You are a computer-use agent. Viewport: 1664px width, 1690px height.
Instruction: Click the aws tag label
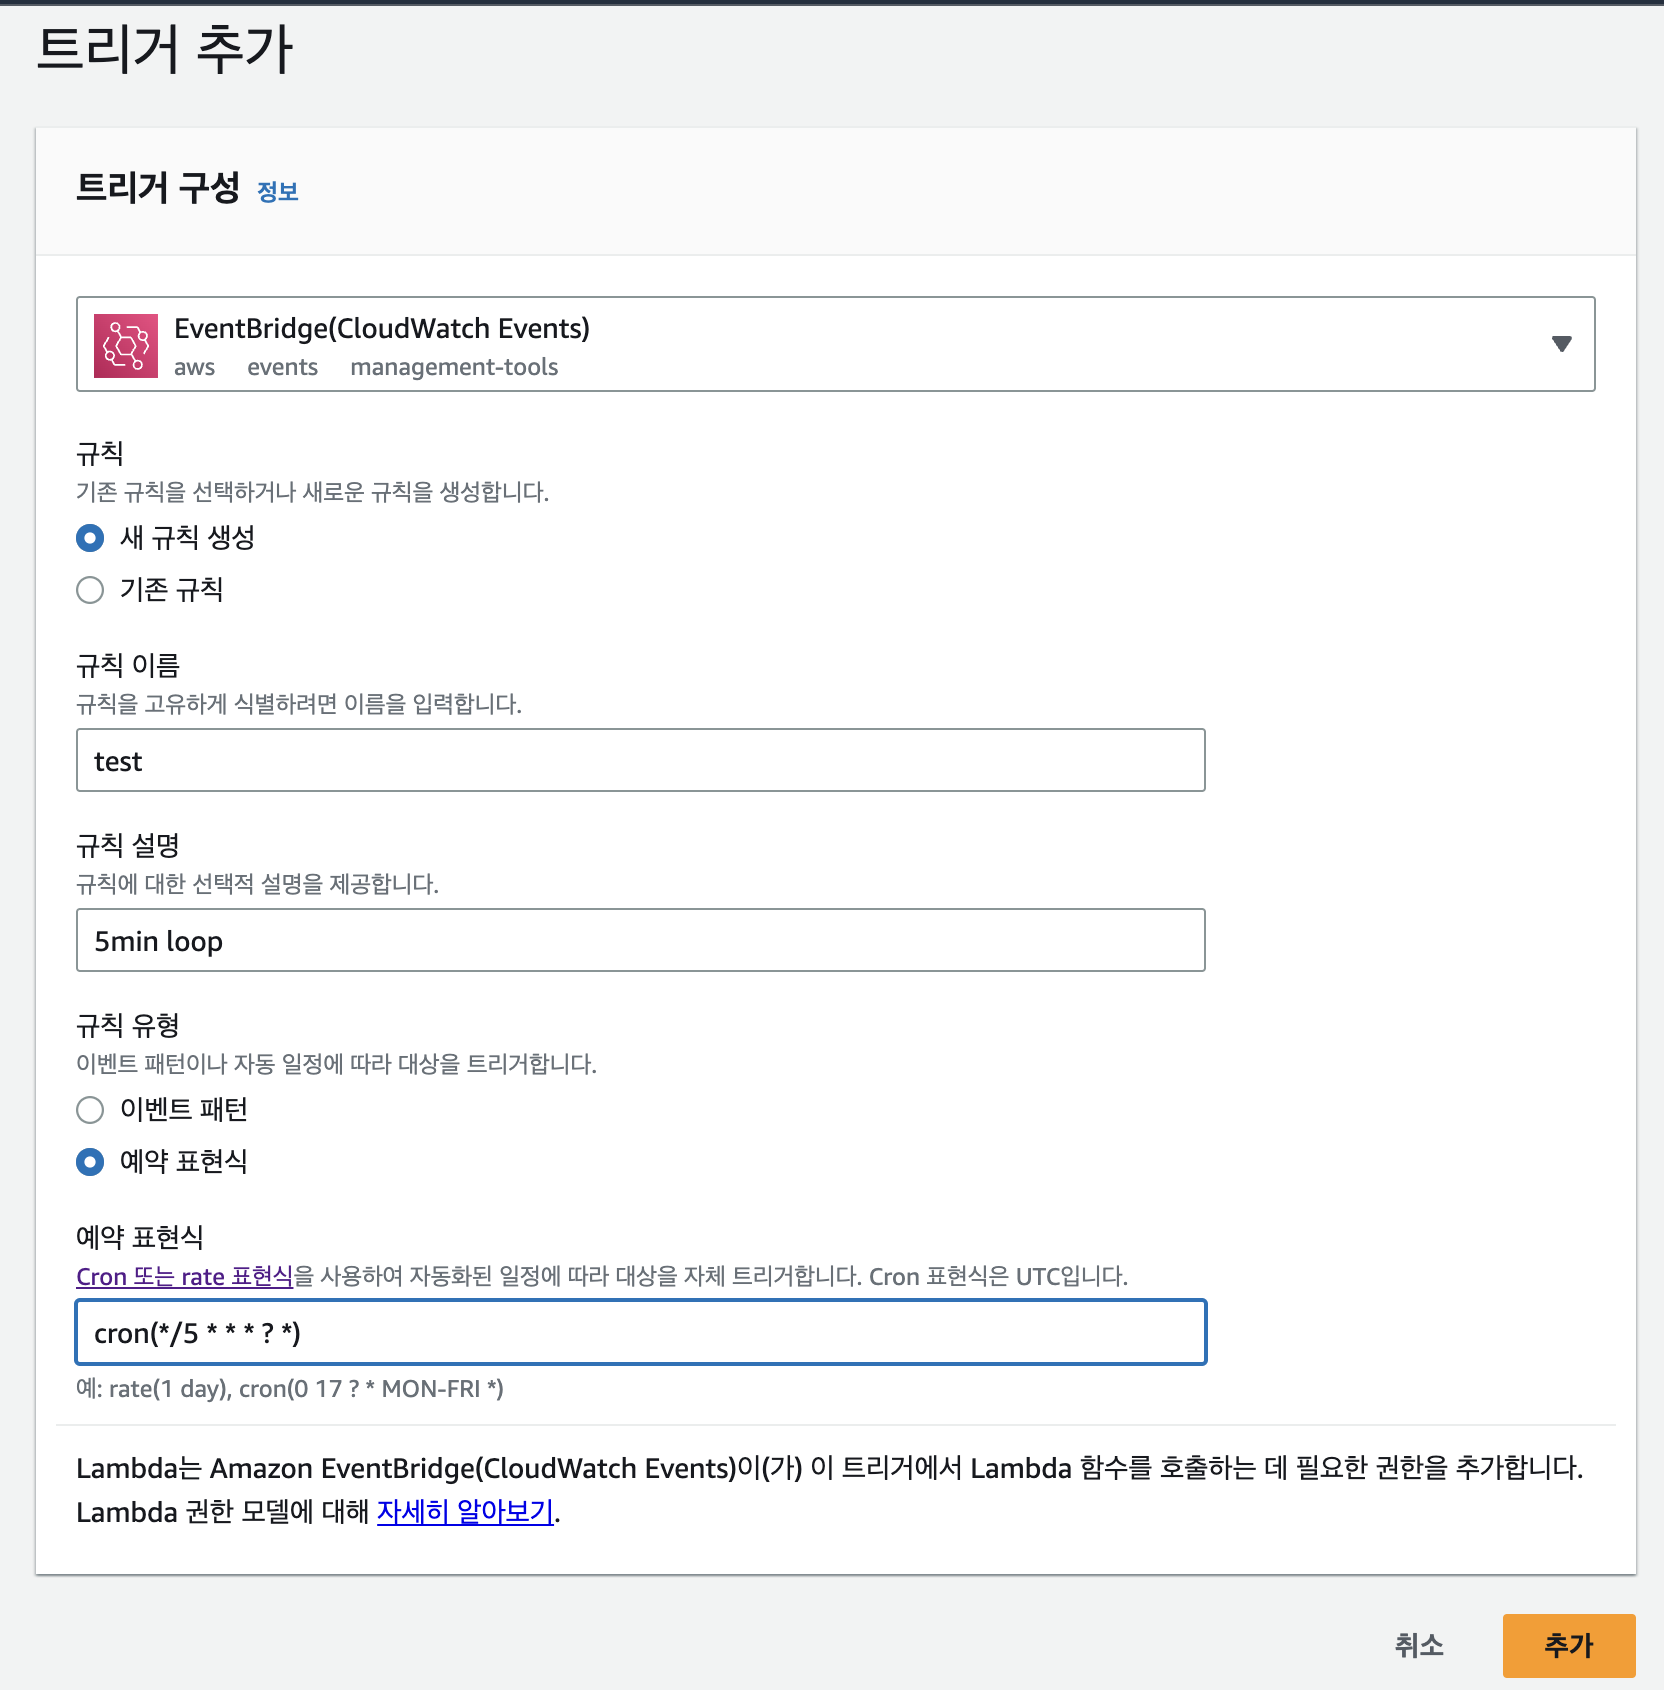(x=194, y=367)
